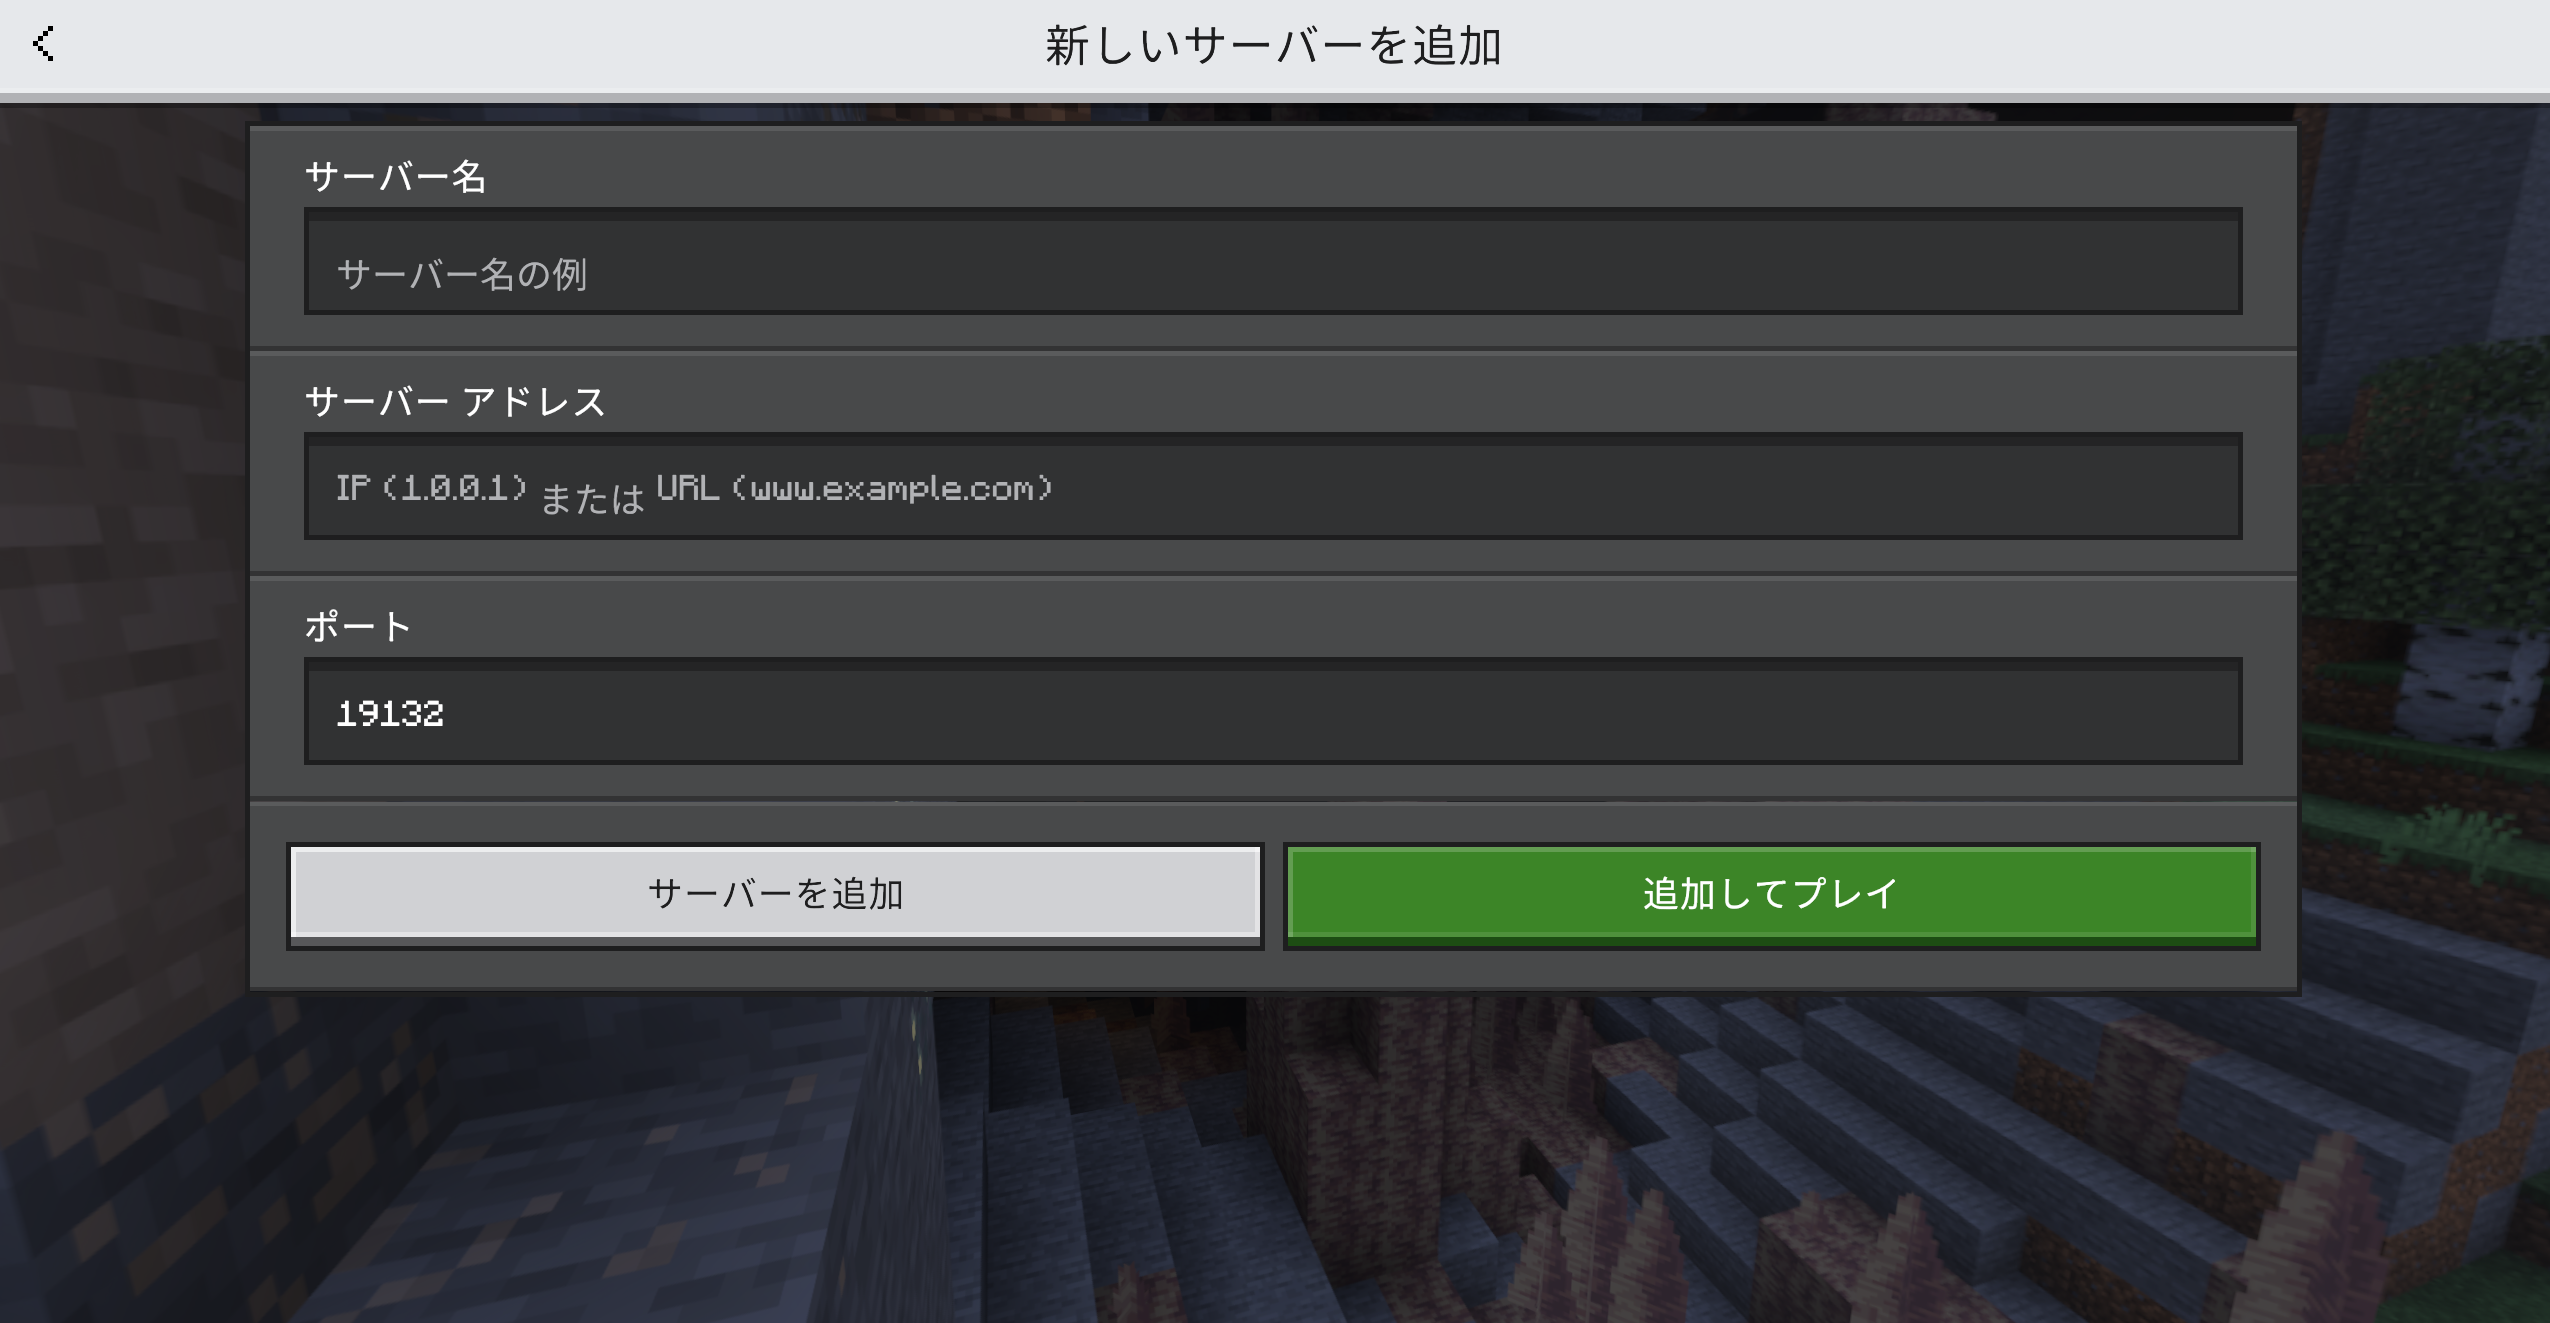Image resolution: width=2550 pixels, height=1323 pixels.
Task: Click the IP (1.0.0.1) placeholder text
Action: tap(431, 488)
